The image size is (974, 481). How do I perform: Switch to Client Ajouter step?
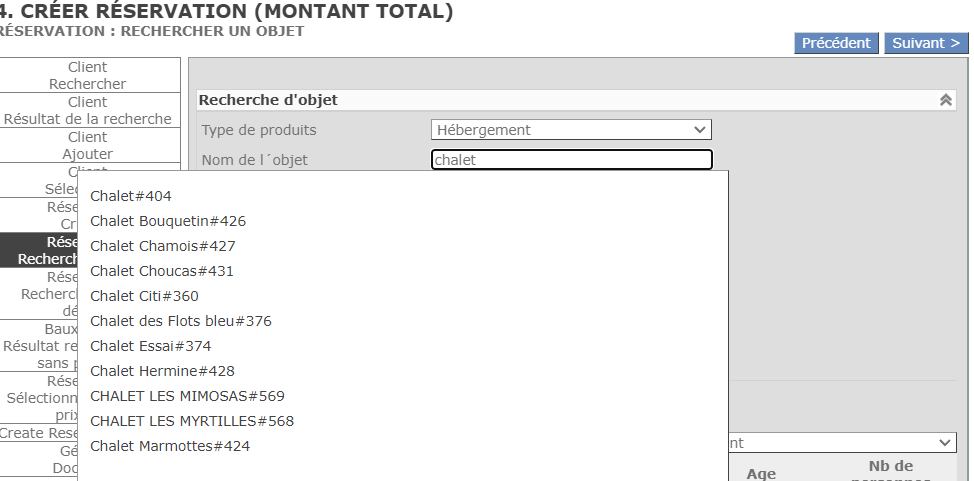pyautogui.click(x=88, y=146)
